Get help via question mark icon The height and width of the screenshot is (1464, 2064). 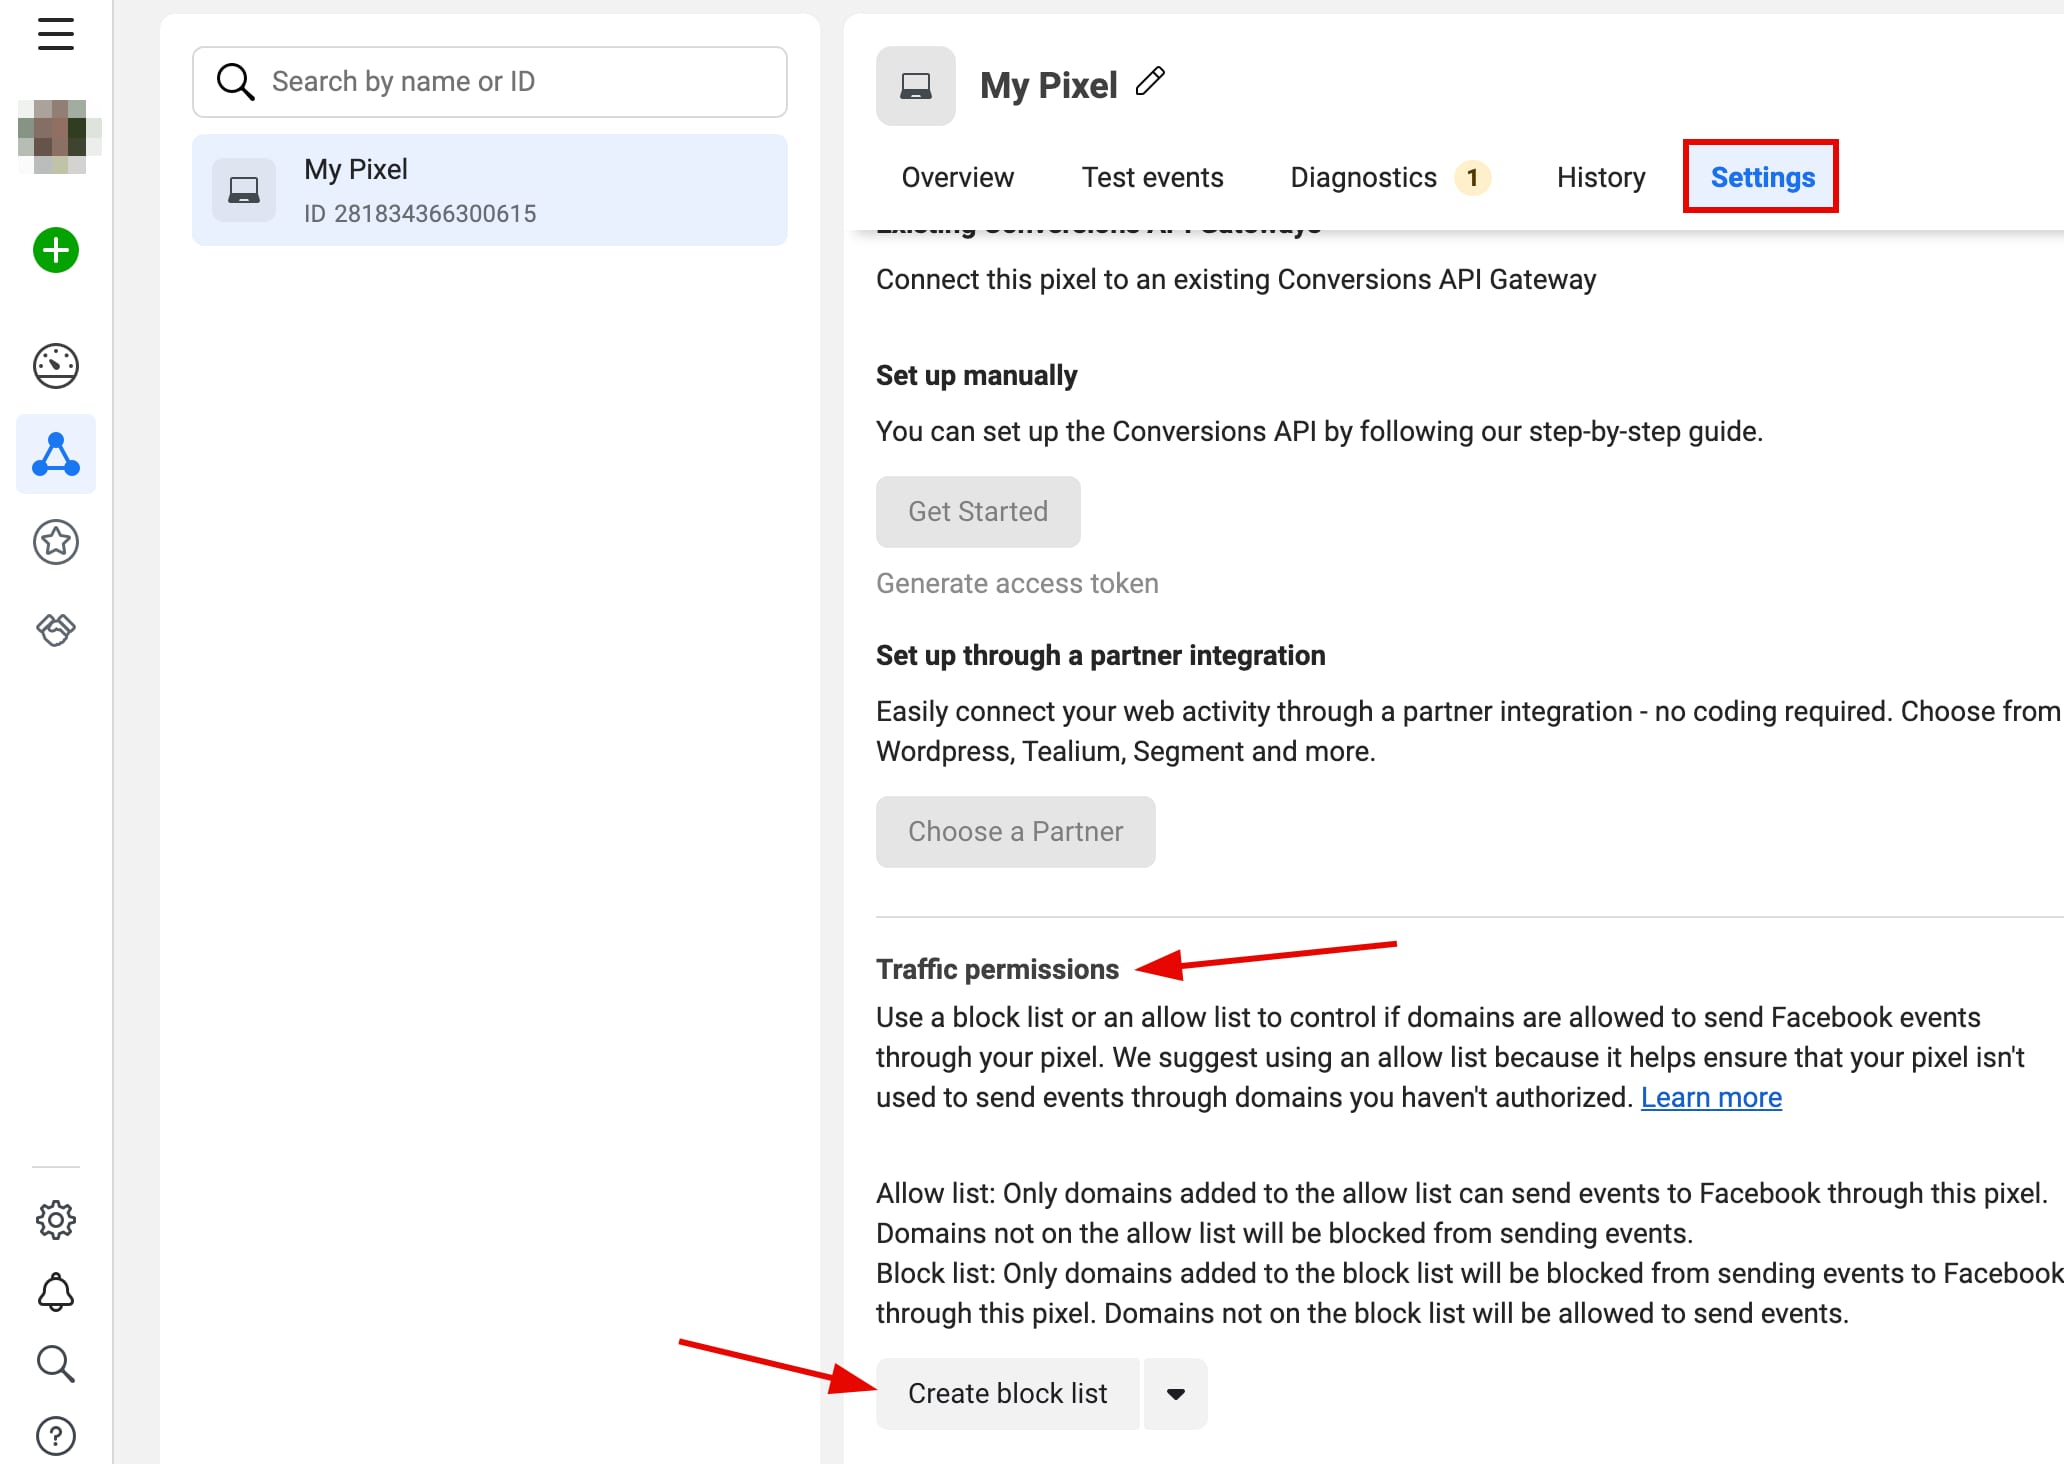(x=56, y=1435)
